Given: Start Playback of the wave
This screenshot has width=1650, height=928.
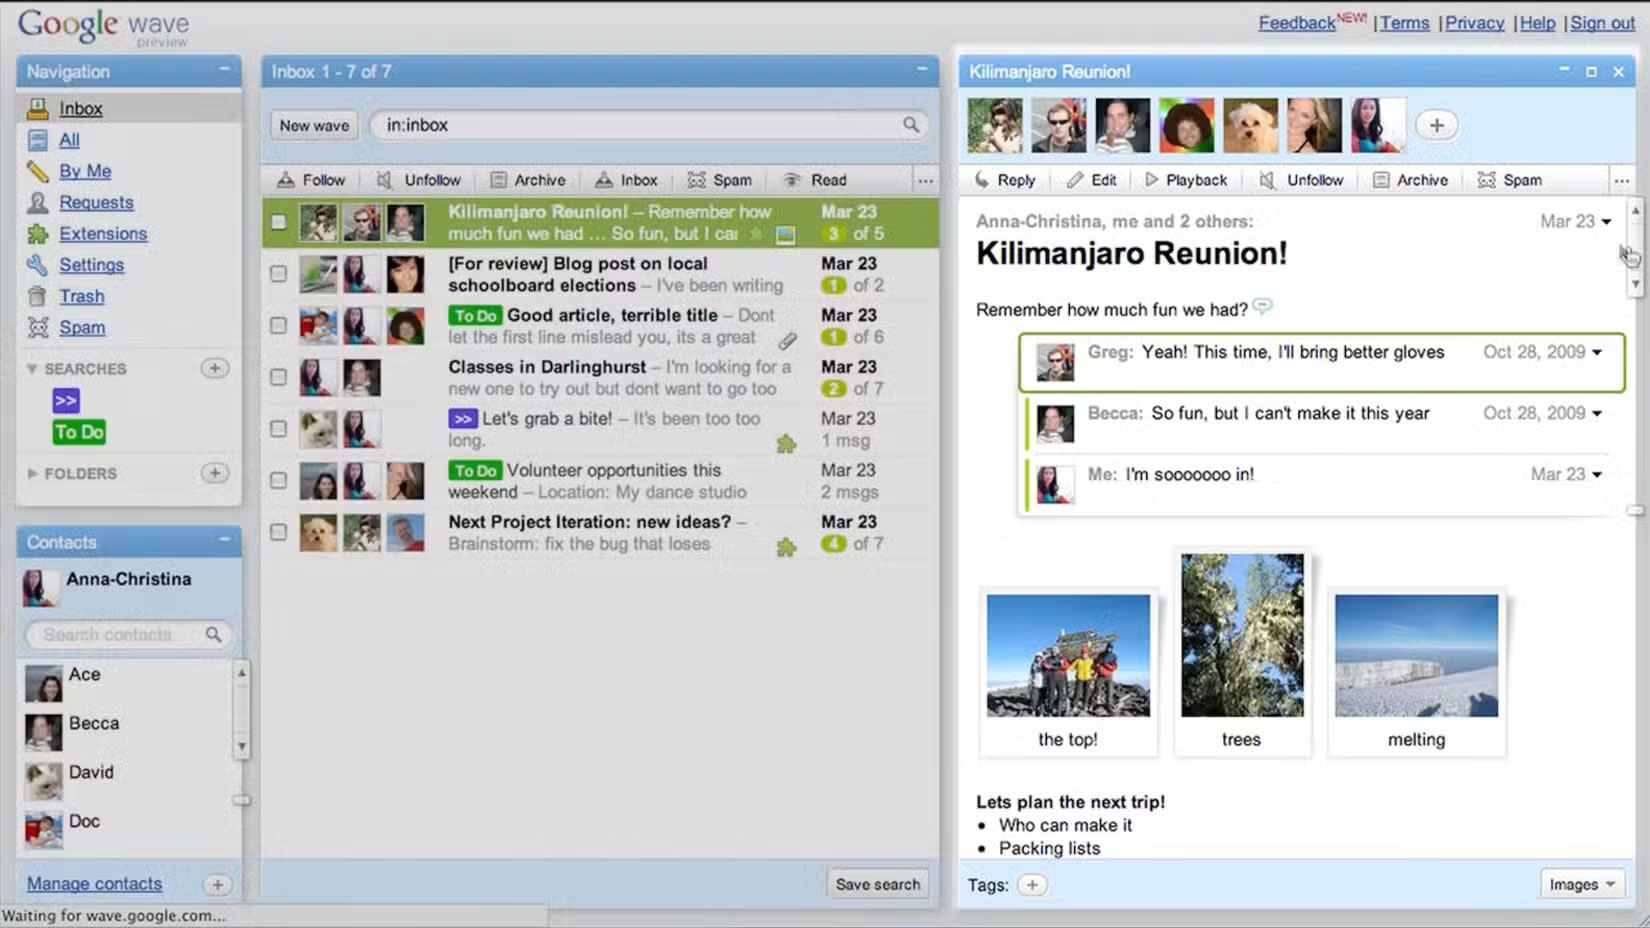Looking at the screenshot, I should (1186, 180).
